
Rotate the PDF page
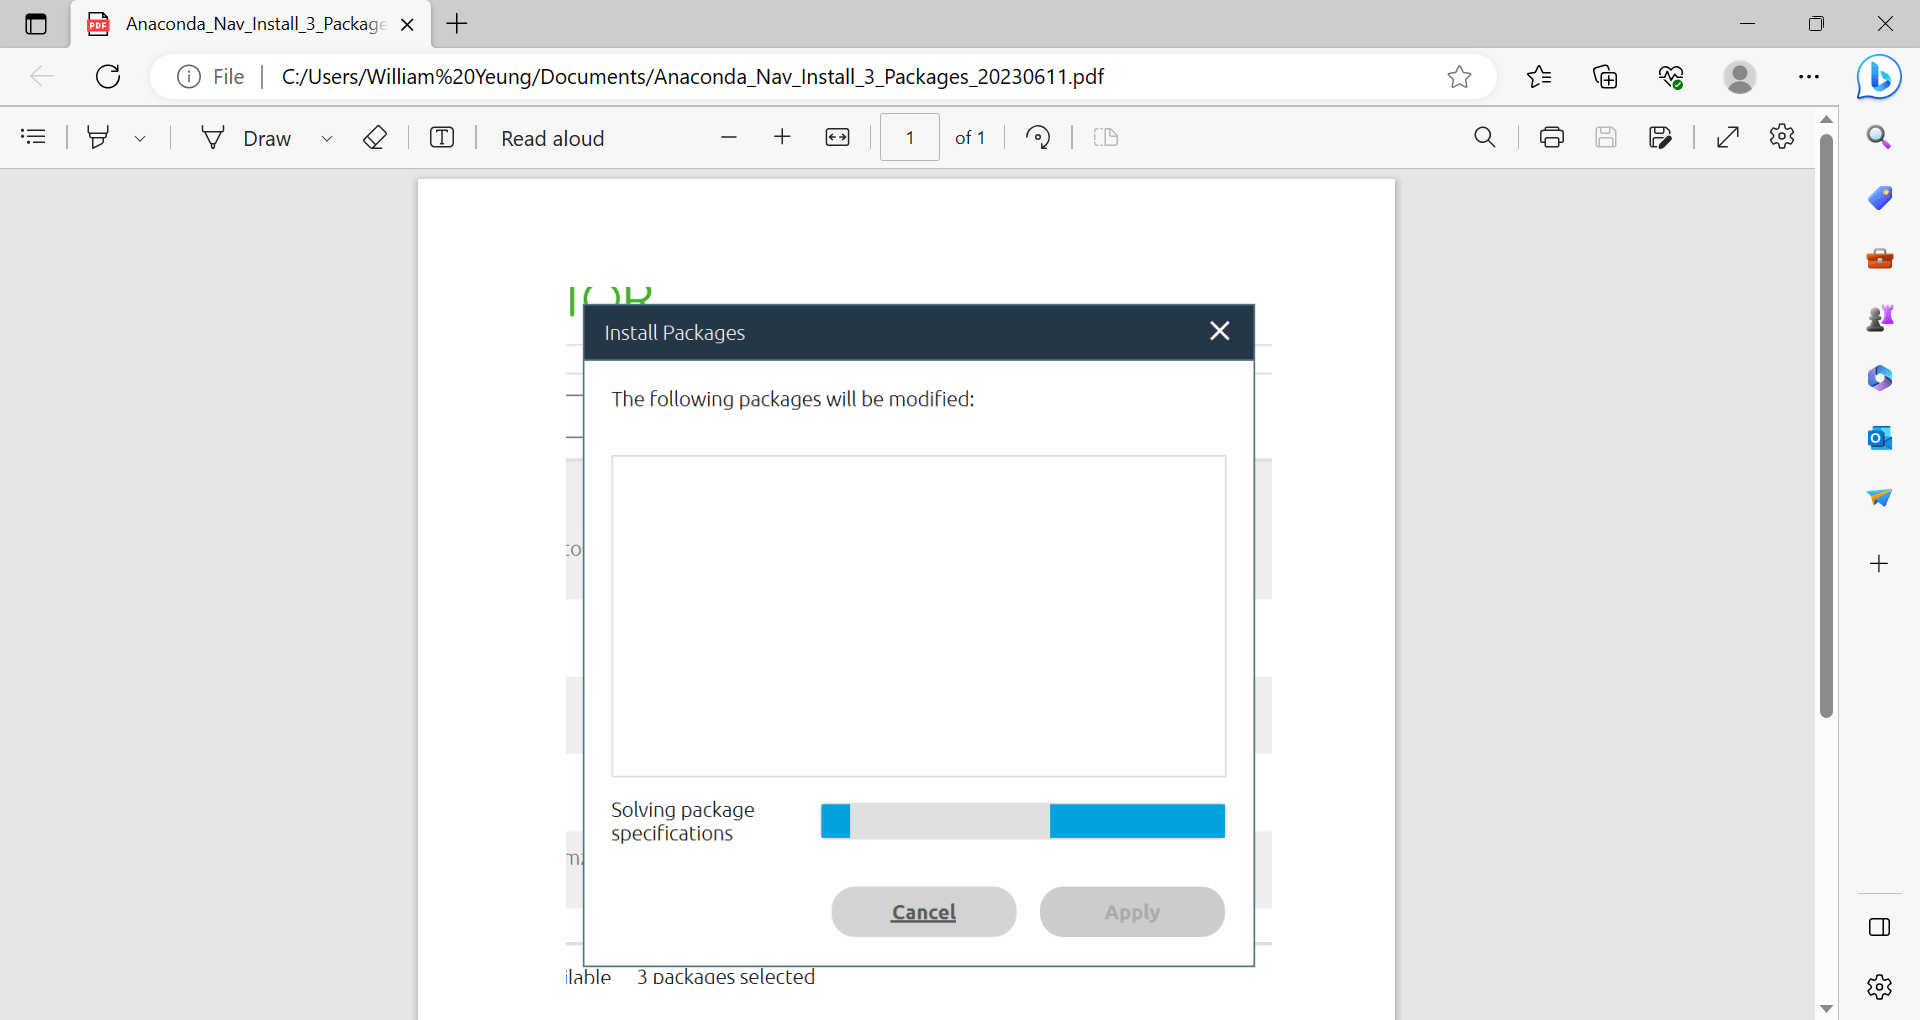1038,137
